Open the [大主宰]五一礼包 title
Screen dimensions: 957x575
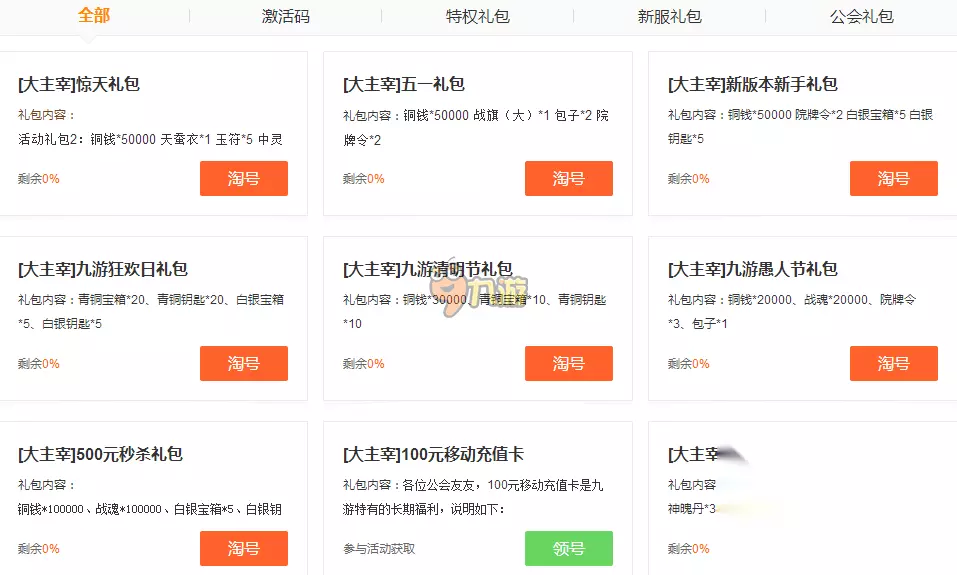click(404, 85)
